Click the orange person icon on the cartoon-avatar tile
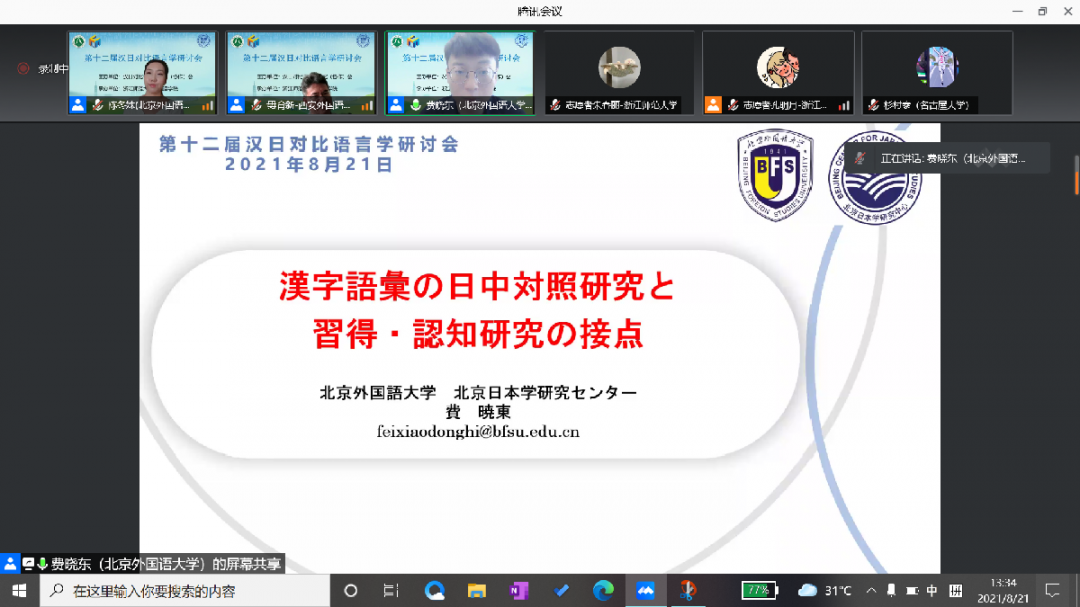The image size is (1080, 607). pos(713,105)
